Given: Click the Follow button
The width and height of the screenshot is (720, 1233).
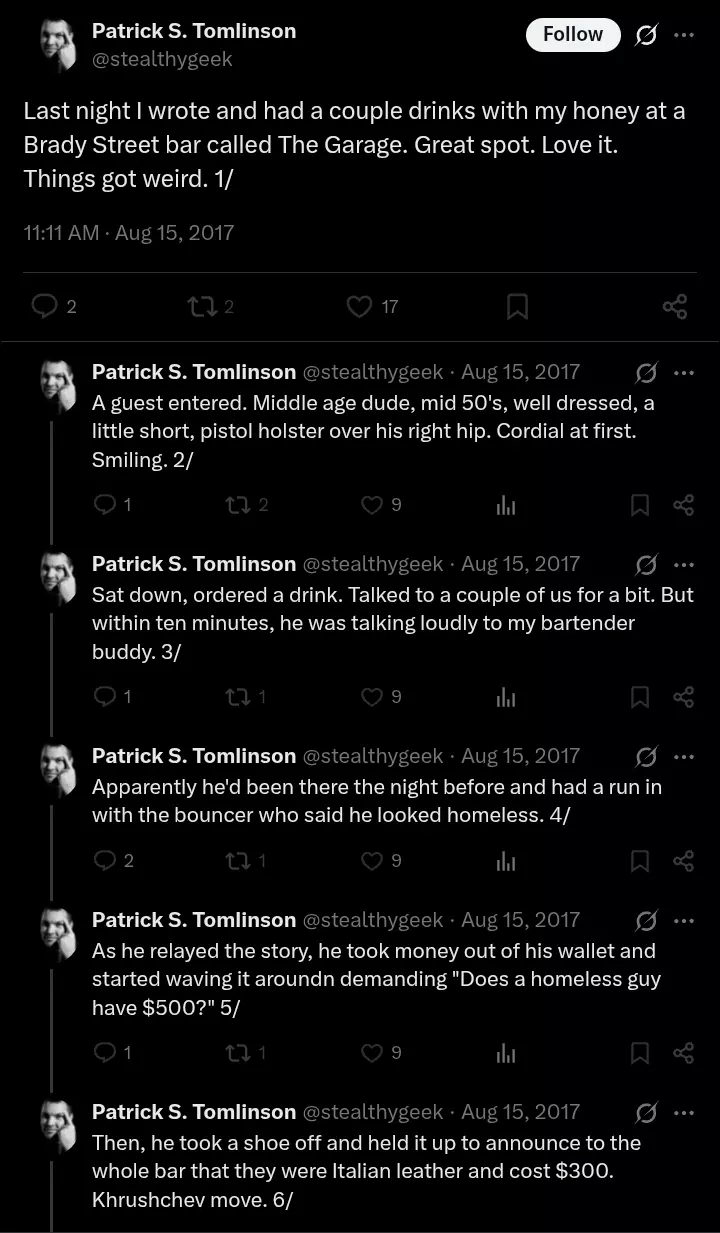Looking at the screenshot, I should pyautogui.click(x=573, y=35).
